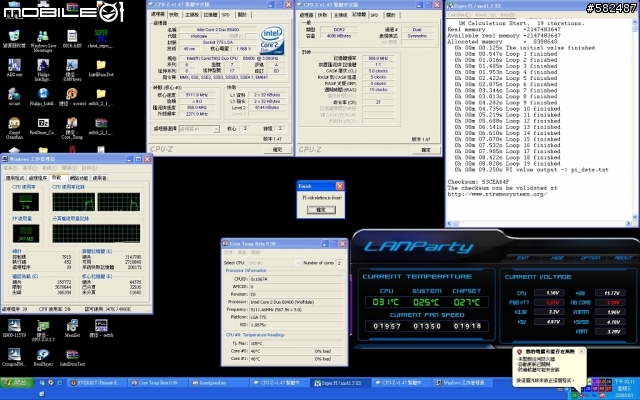This screenshot has width=640, height=400.
Task: Open OPTION in the LANParty monitor
Action: pyautogui.click(x=590, y=258)
